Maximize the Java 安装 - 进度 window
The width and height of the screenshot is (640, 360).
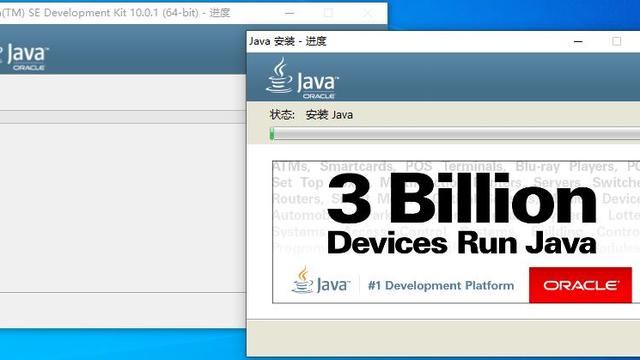(617, 42)
